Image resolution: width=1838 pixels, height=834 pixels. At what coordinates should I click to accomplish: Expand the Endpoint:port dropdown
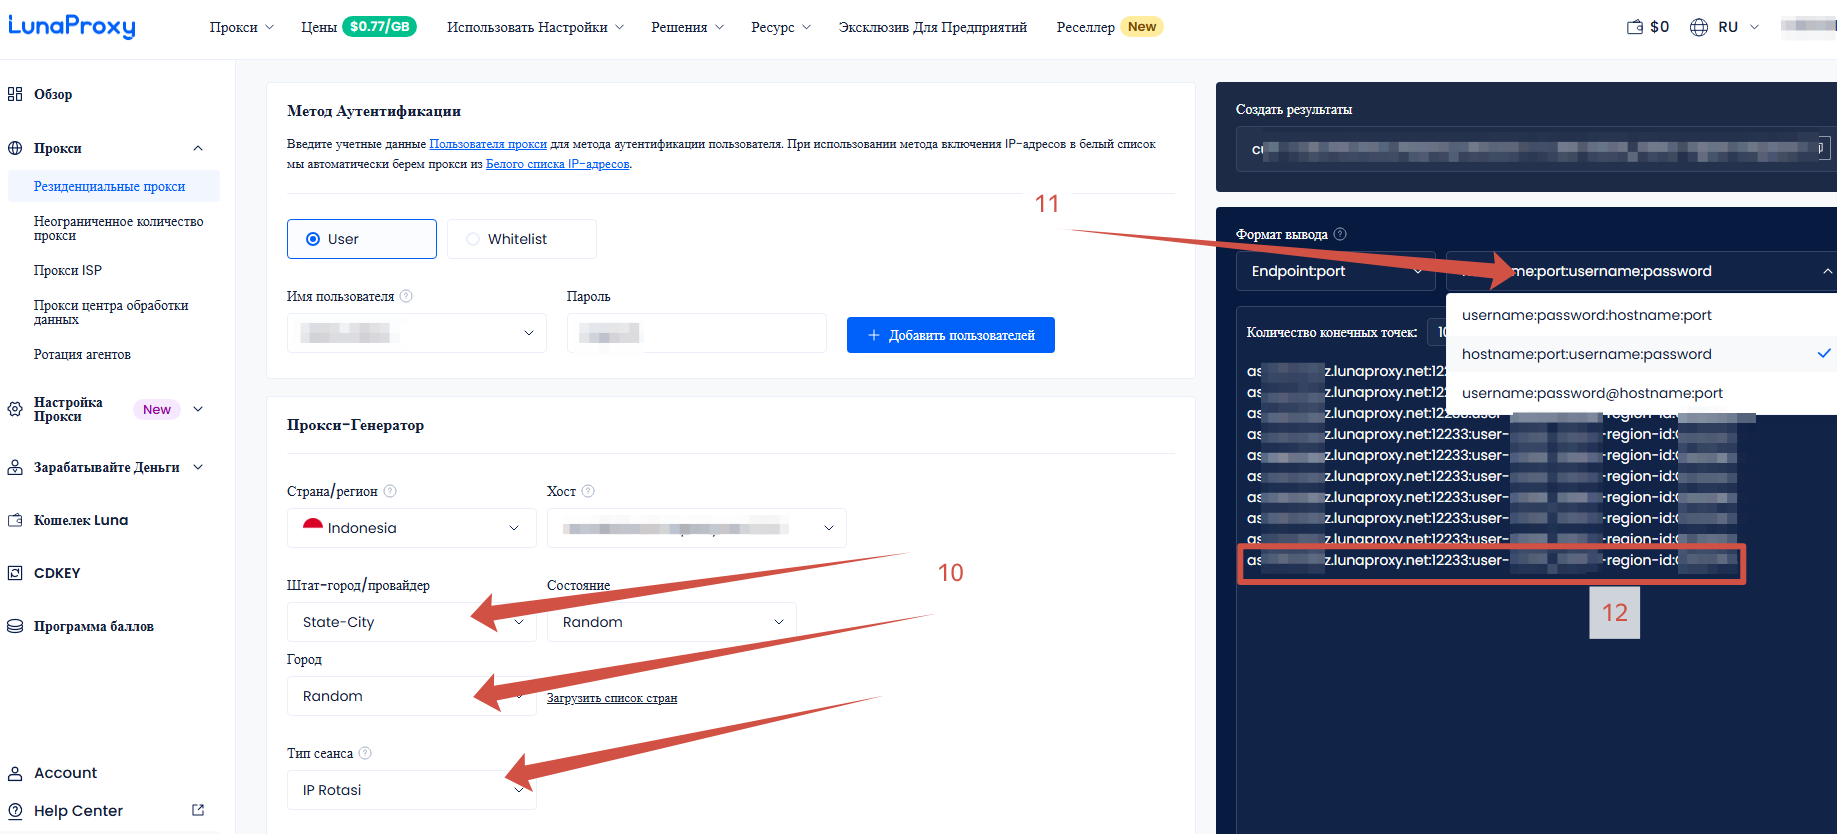click(x=1335, y=271)
